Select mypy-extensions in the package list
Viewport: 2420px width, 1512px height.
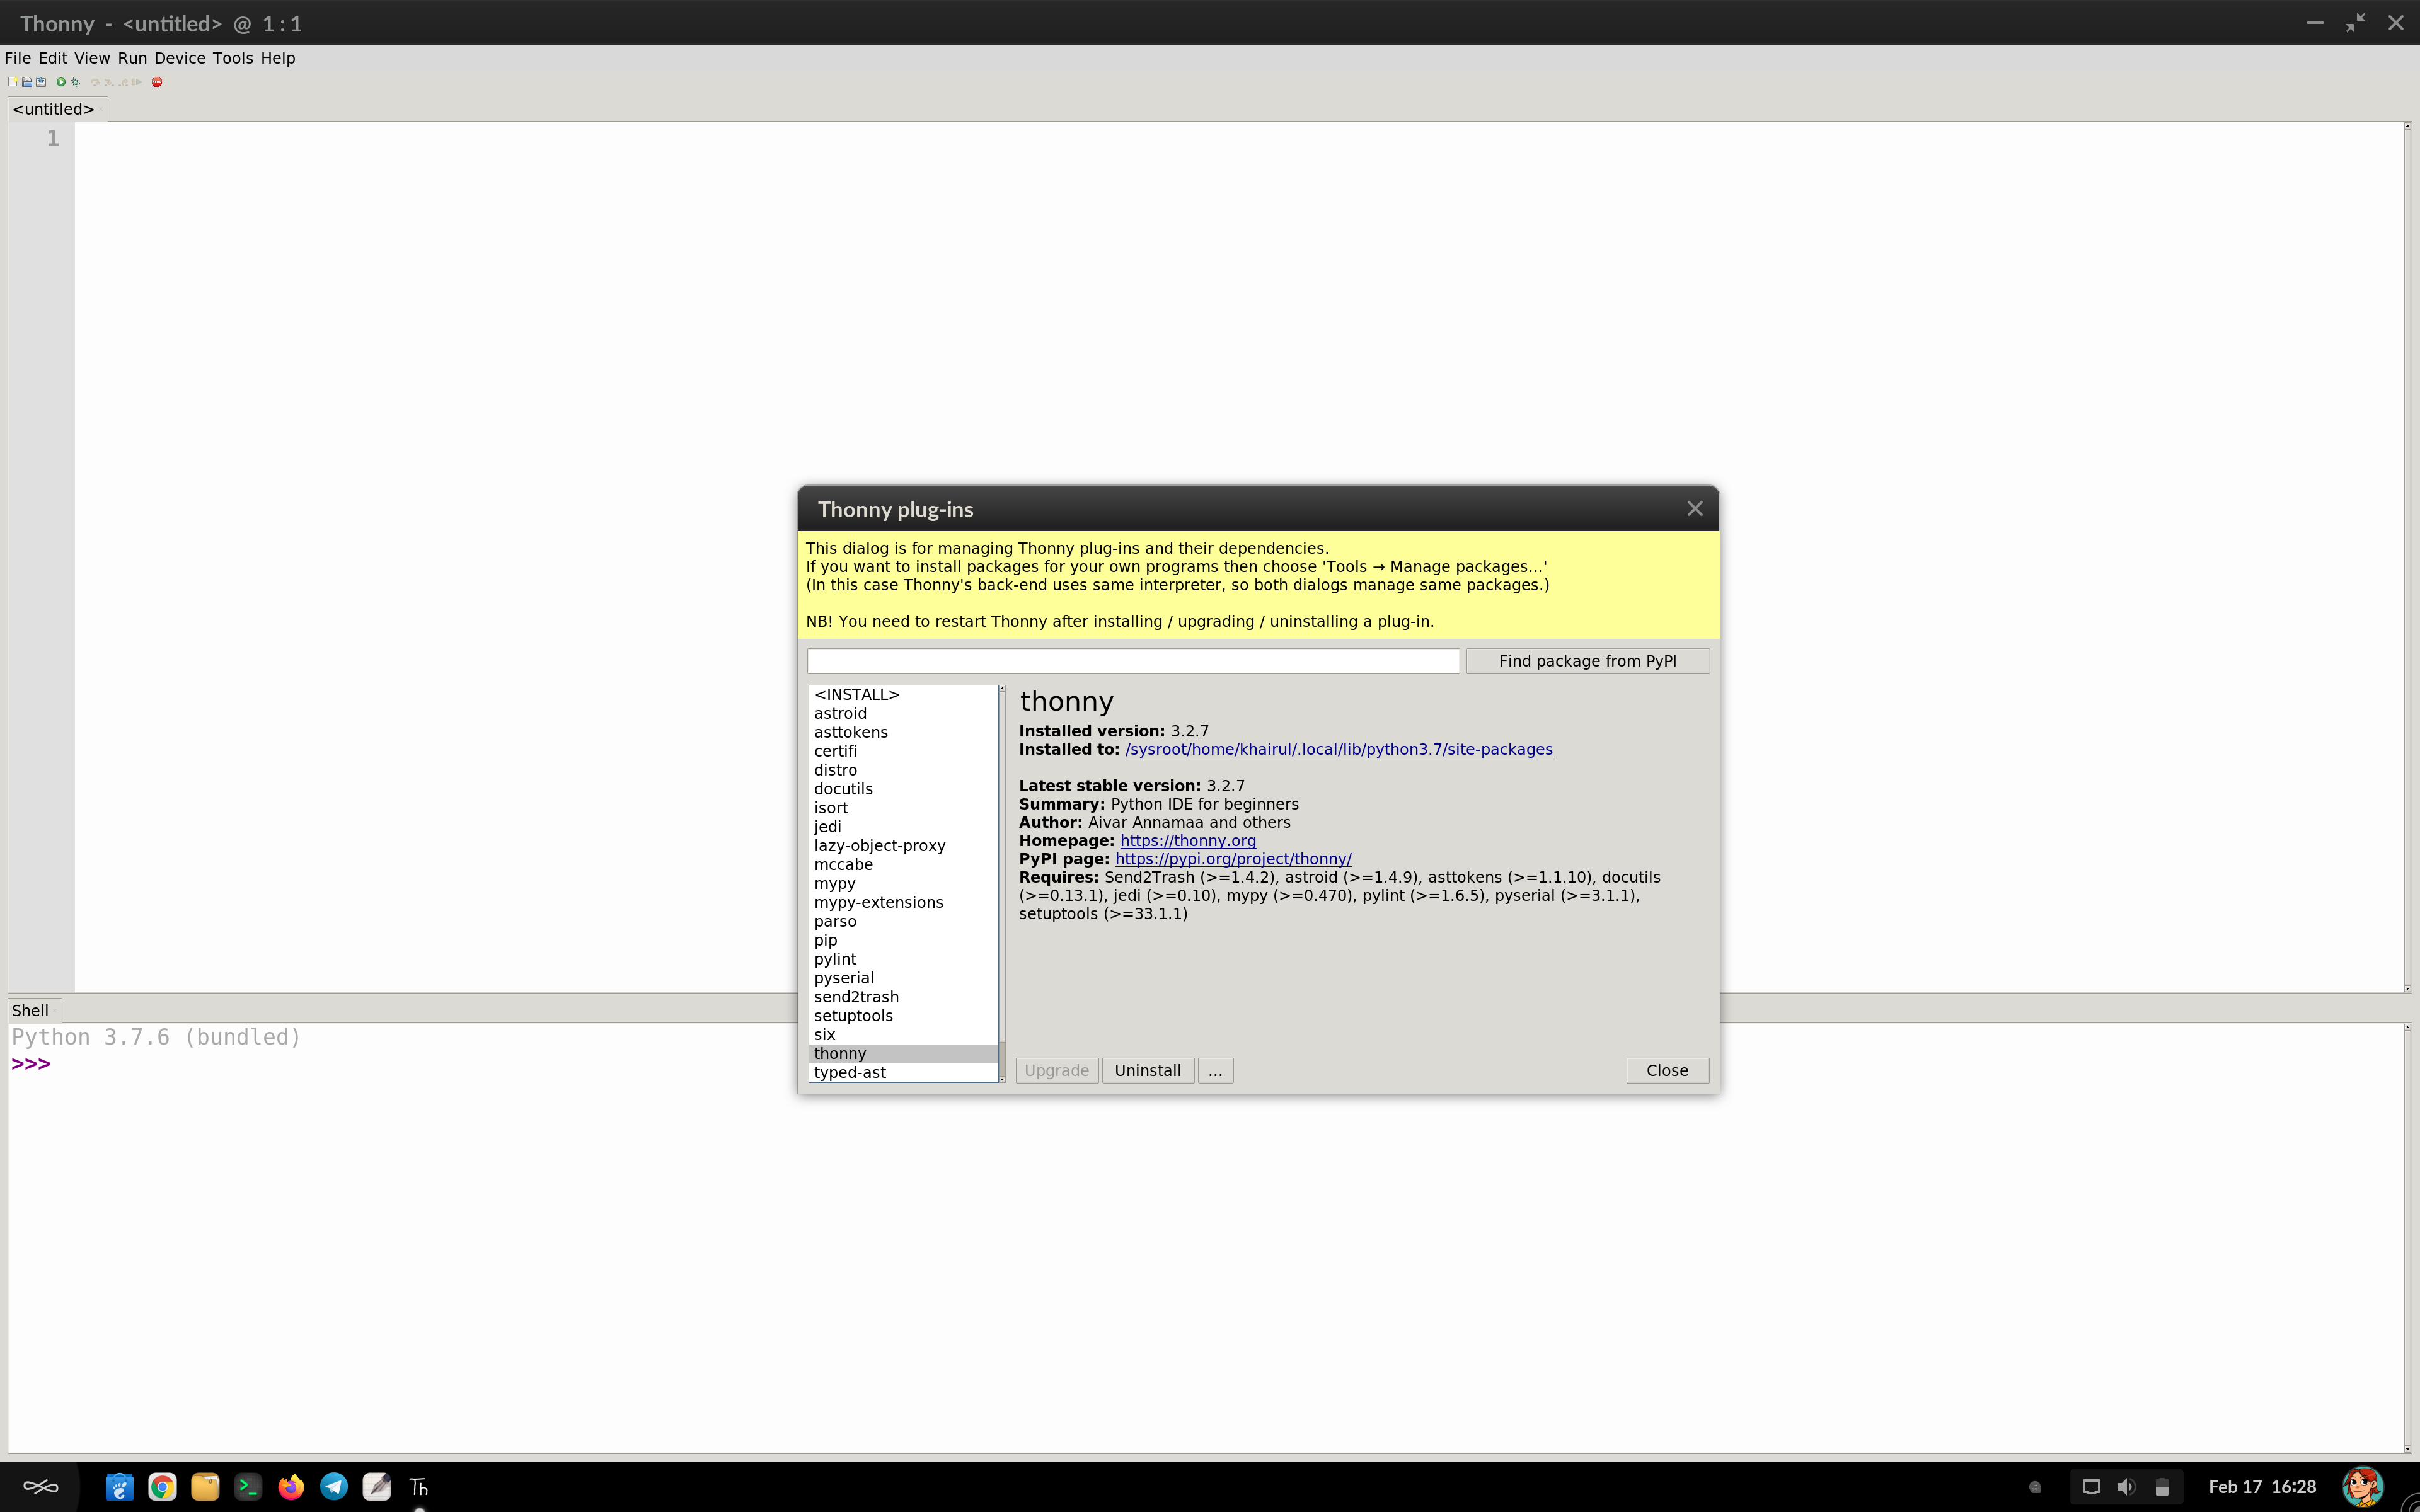[903, 902]
